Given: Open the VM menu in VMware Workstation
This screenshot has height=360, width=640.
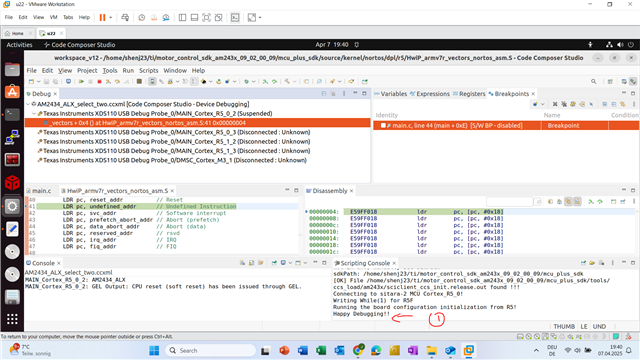Looking at the screenshot, I should [53, 17].
